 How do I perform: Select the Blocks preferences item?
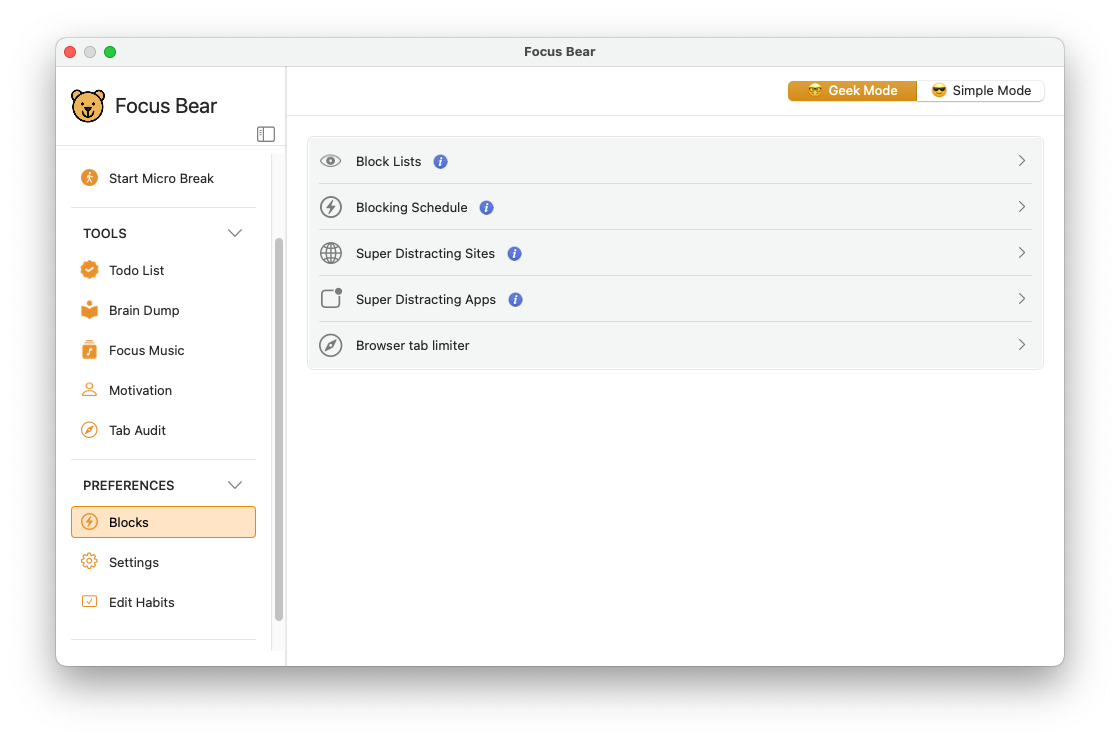point(164,522)
